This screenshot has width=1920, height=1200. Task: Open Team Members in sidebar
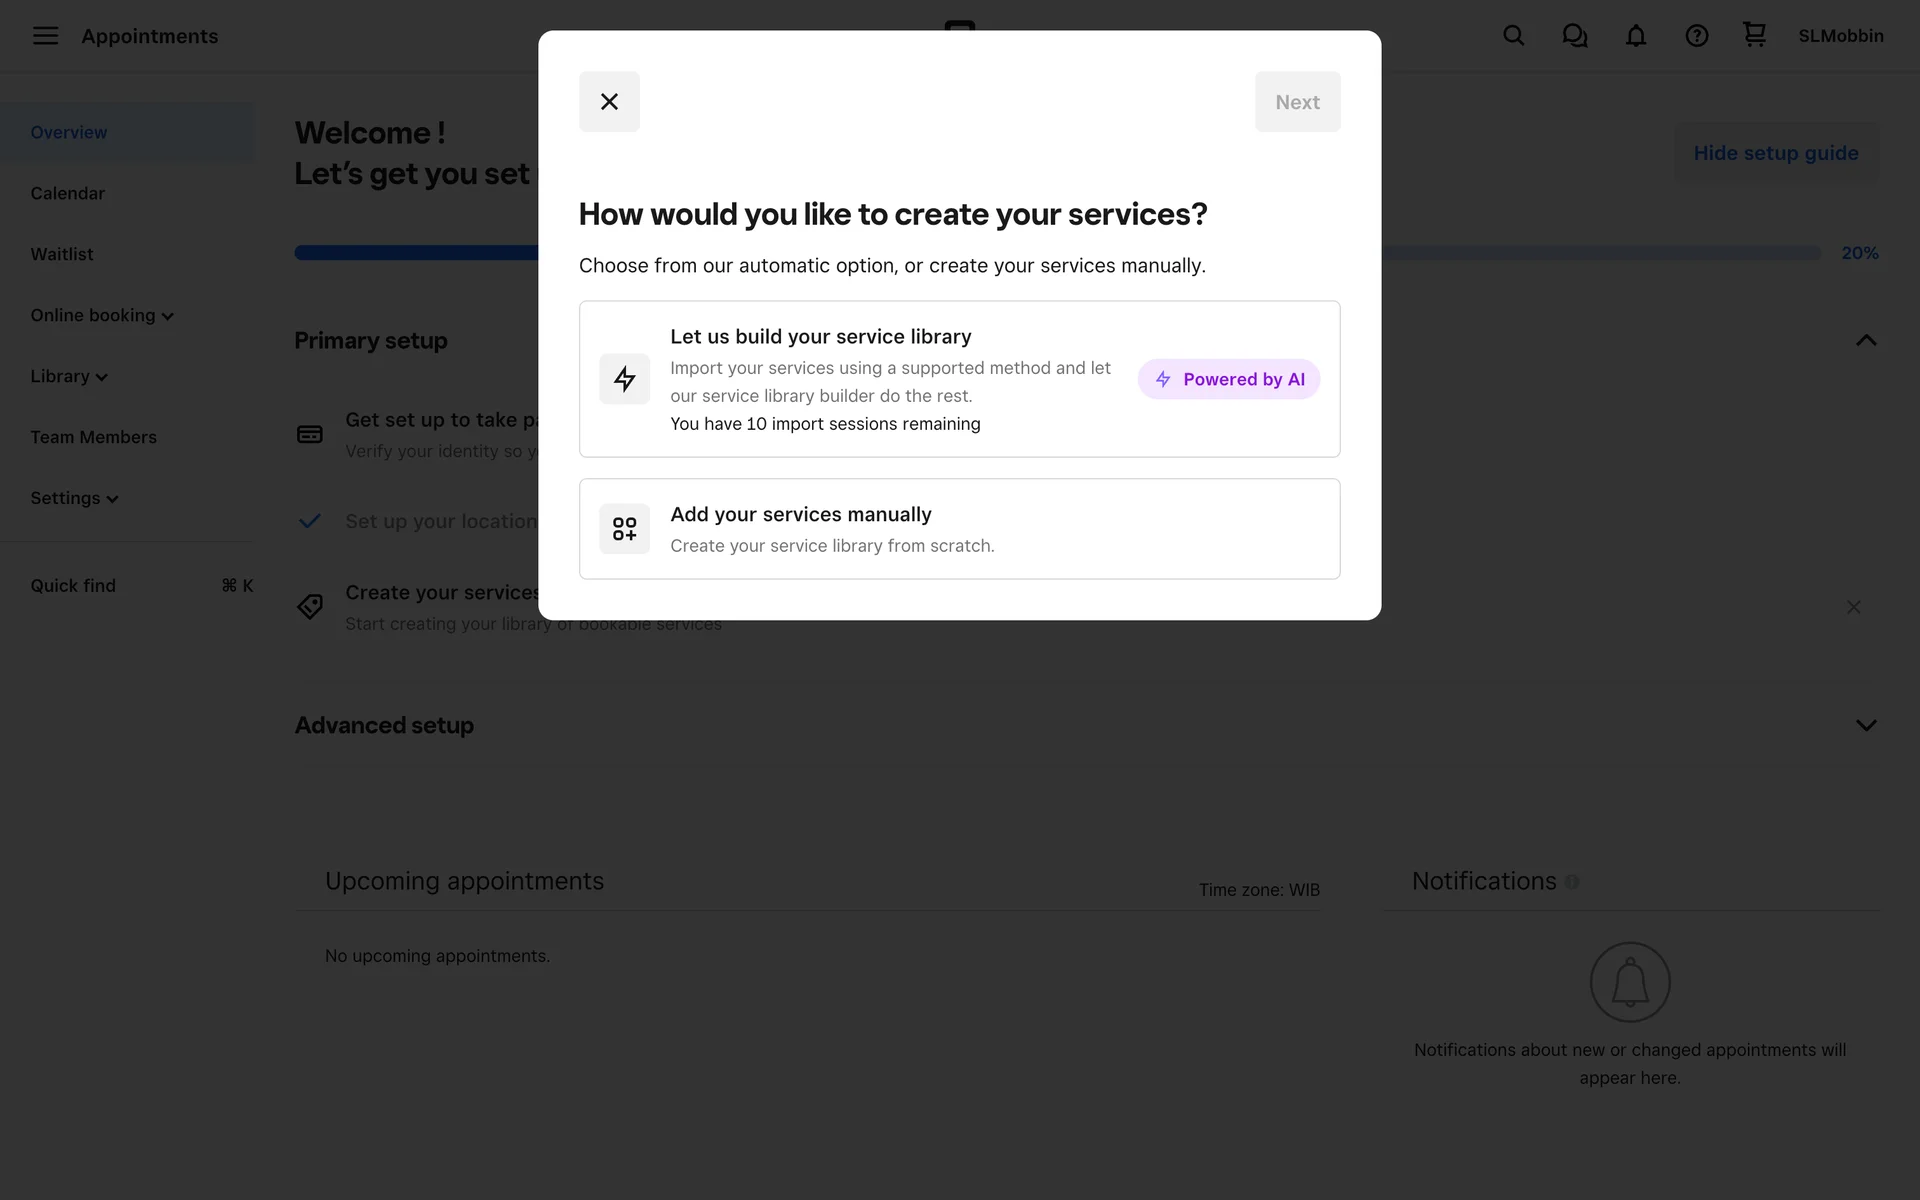coord(93,438)
